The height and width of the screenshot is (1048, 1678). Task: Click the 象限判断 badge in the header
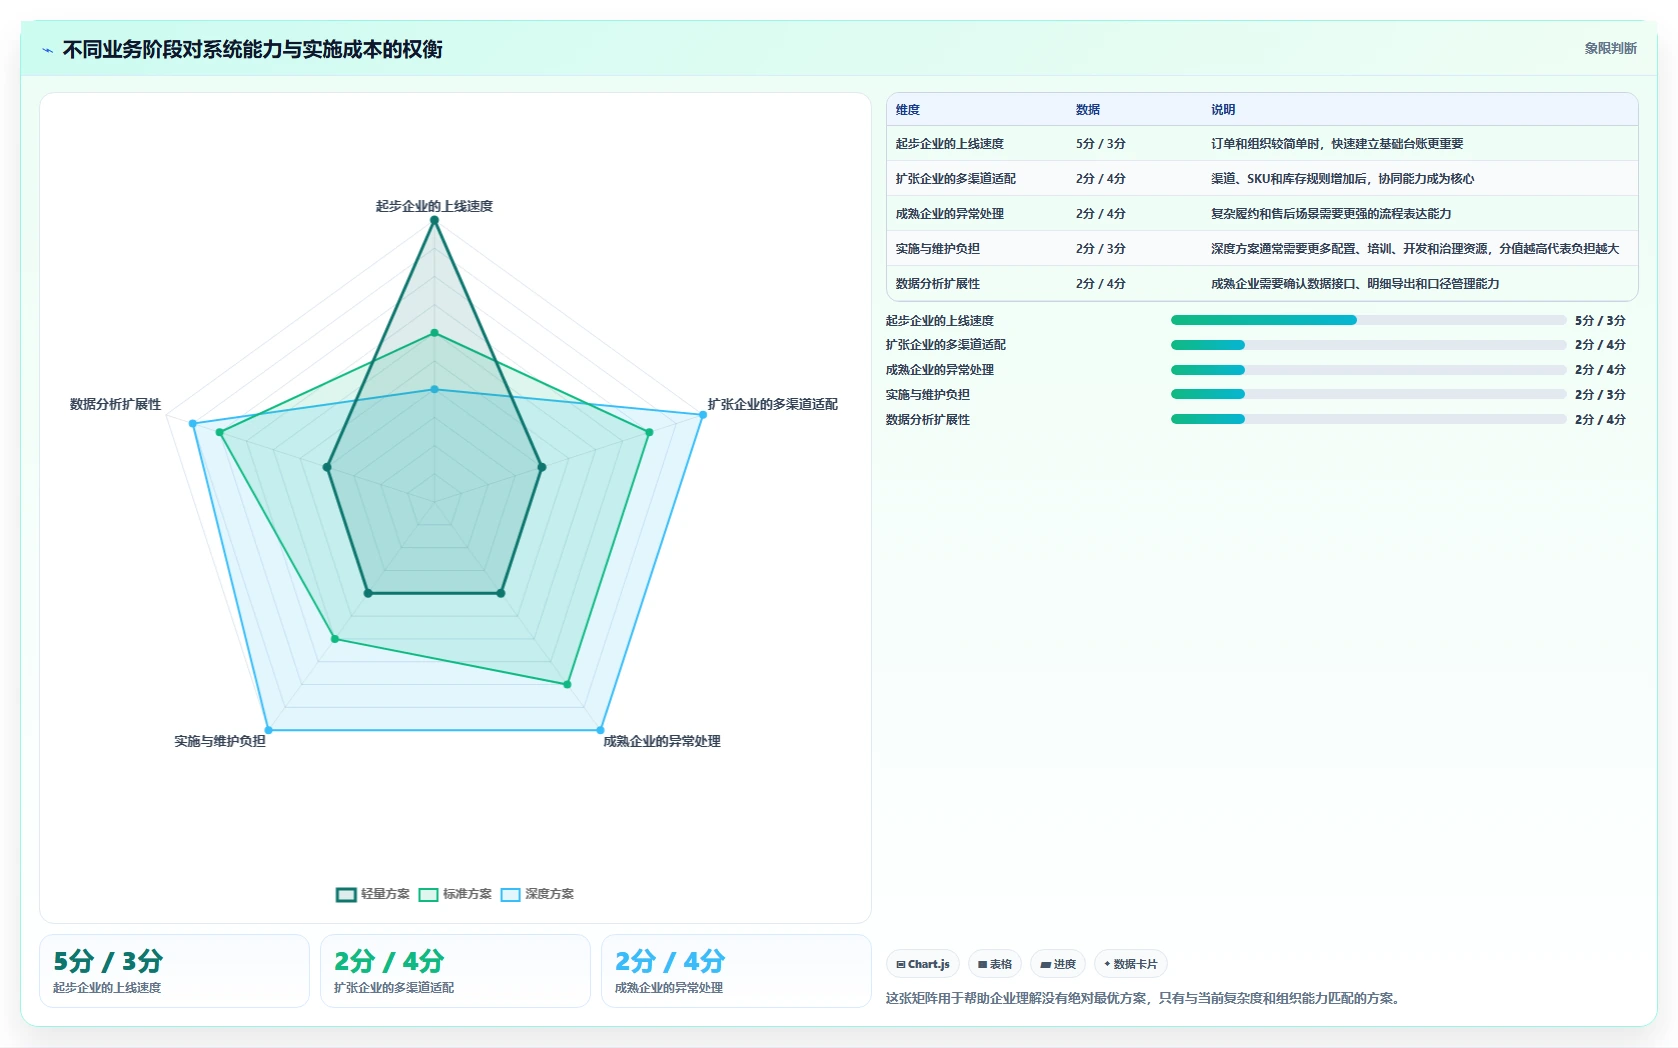pyautogui.click(x=1610, y=48)
